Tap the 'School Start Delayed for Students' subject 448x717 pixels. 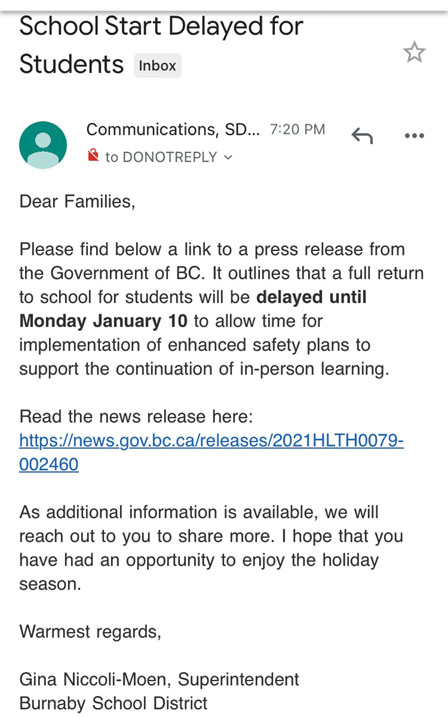coord(161,45)
